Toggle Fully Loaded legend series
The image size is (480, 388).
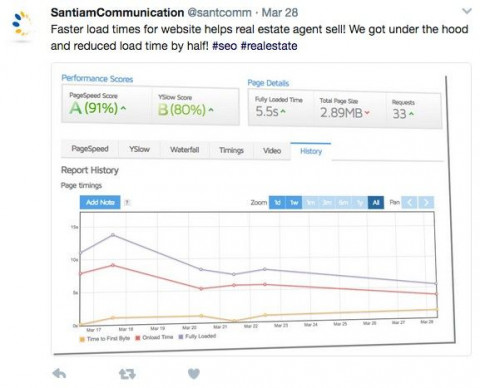(x=197, y=336)
